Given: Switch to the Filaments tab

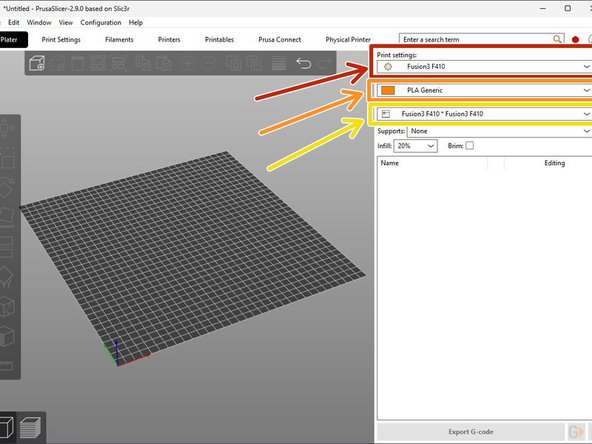Looking at the screenshot, I should coord(119,39).
